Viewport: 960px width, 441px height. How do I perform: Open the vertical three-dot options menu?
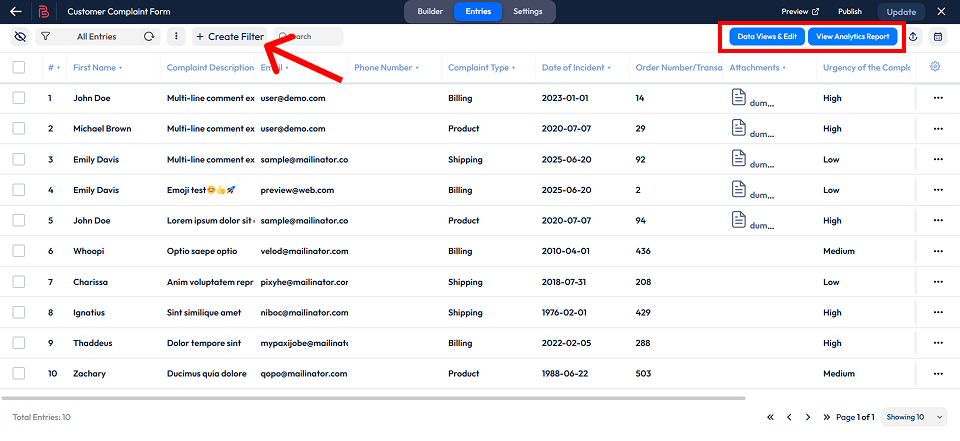click(x=176, y=37)
